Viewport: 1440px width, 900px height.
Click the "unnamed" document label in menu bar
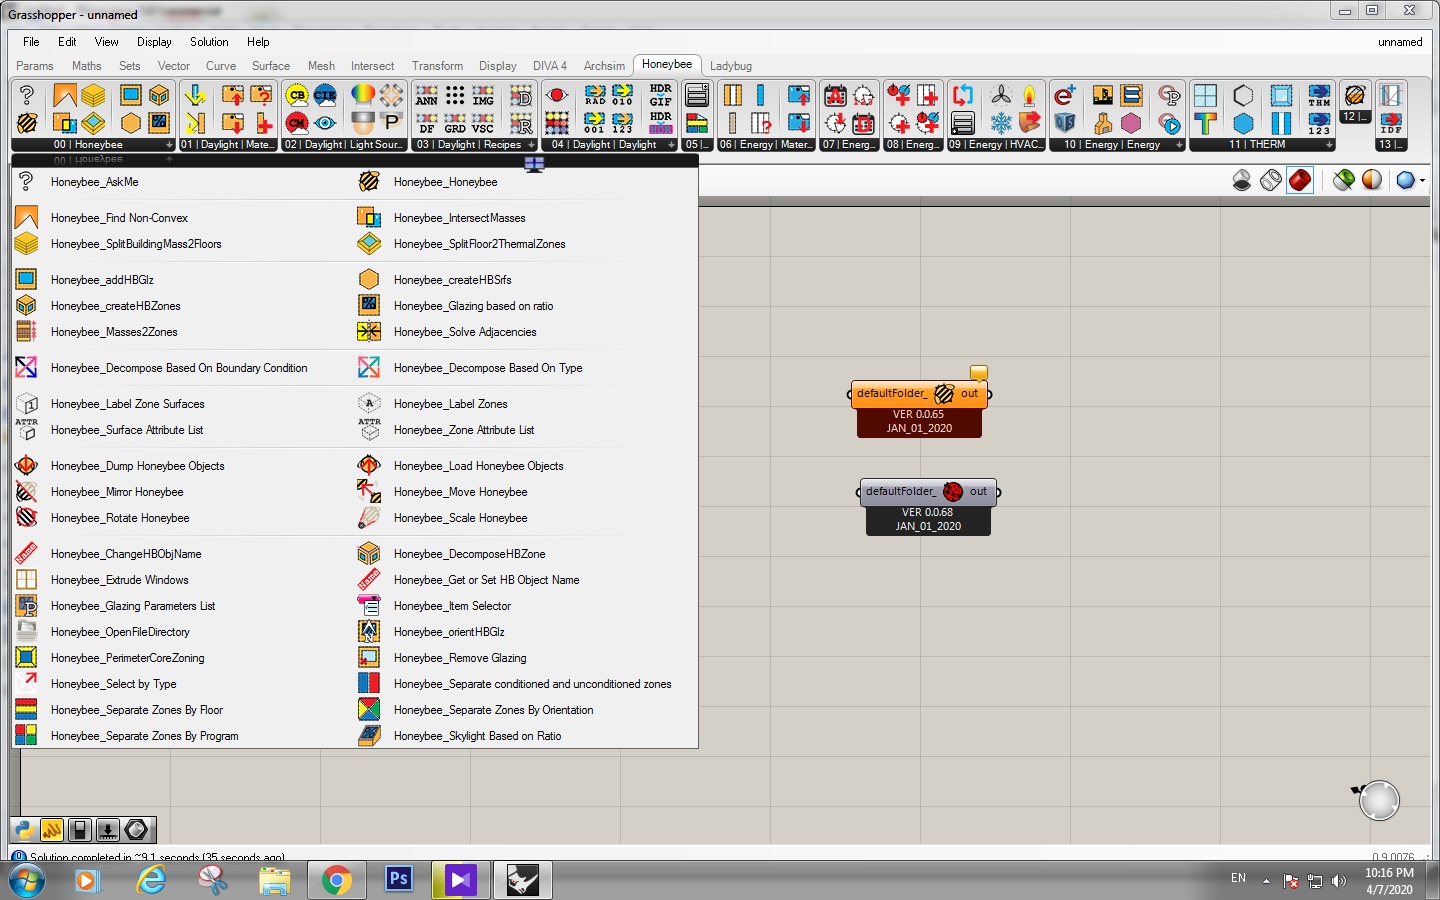(x=1400, y=42)
